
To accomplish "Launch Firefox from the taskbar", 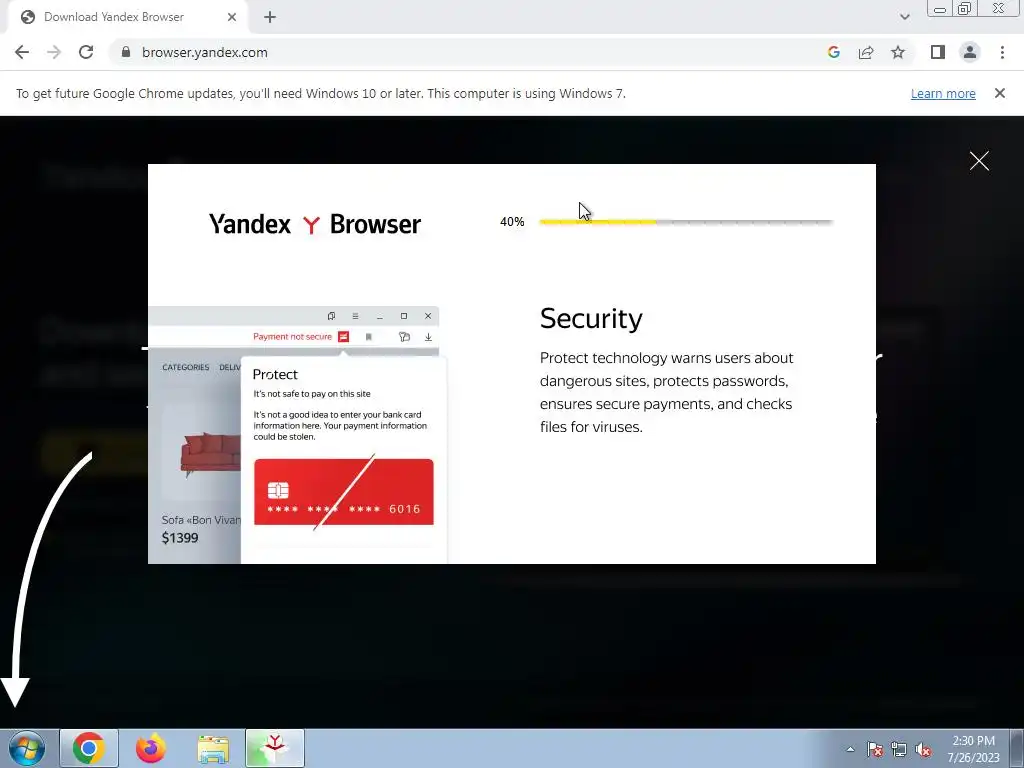I will (151, 748).
